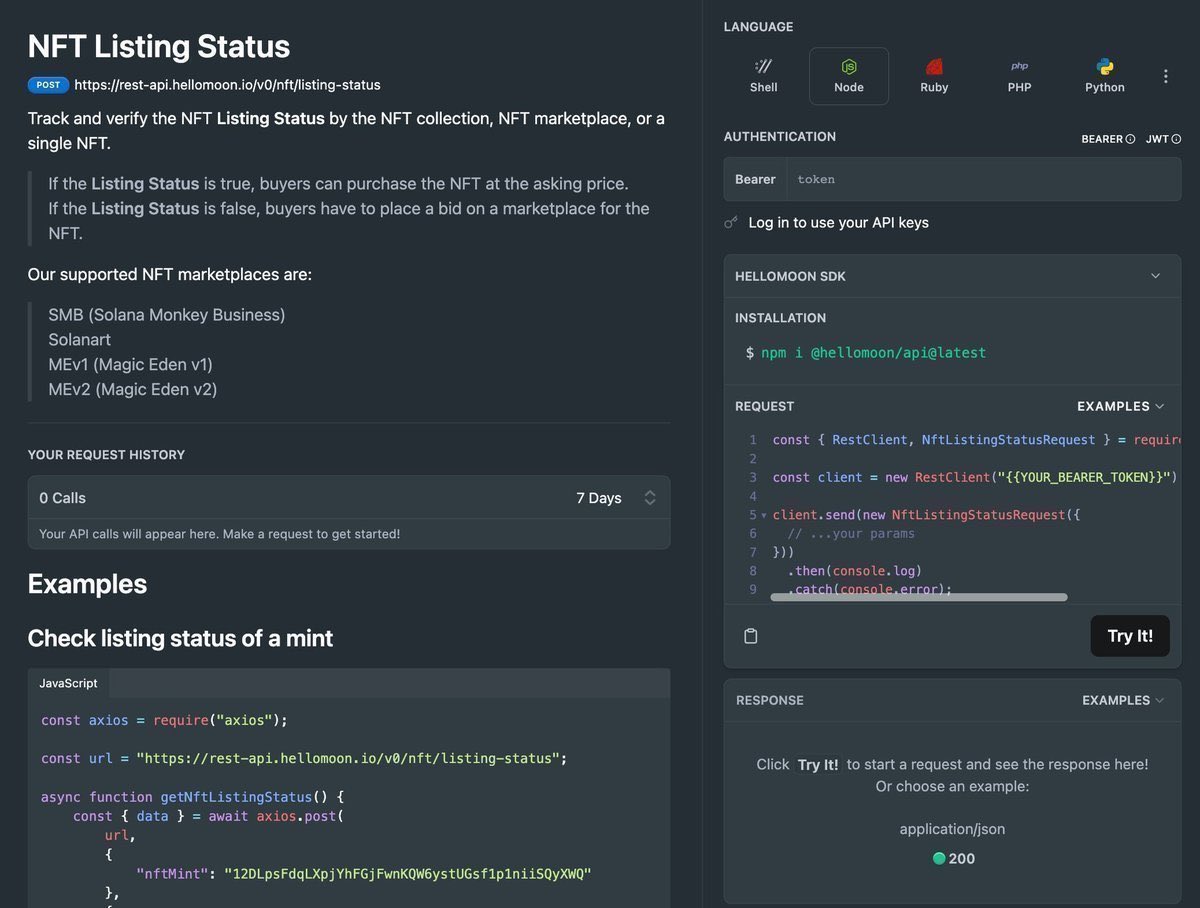Click the request code horizontal scrollbar
This screenshot has width=1200, height=908.
(919, 597)
